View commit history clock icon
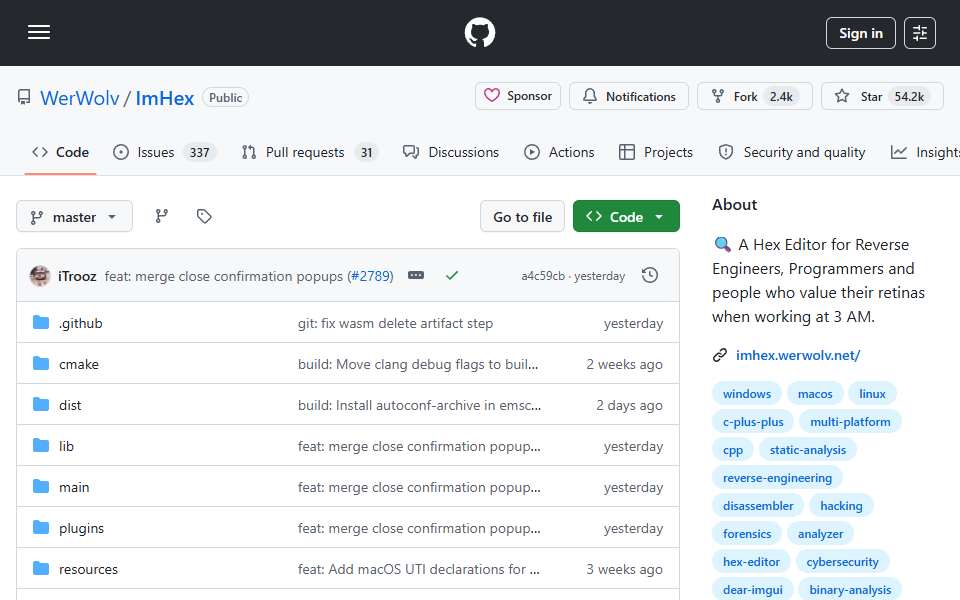This screenshot has width=960, height=600. (x=650, y=276)
